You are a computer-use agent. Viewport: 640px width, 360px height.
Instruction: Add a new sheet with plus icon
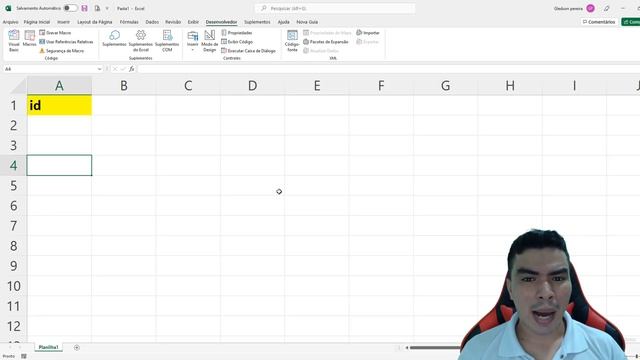[77, 348]
